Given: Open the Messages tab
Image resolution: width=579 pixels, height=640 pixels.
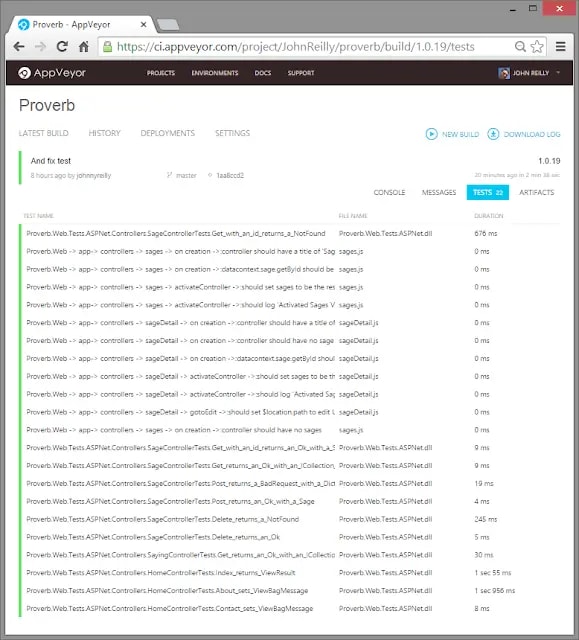Looking at the screenshot, I should 439,192.
